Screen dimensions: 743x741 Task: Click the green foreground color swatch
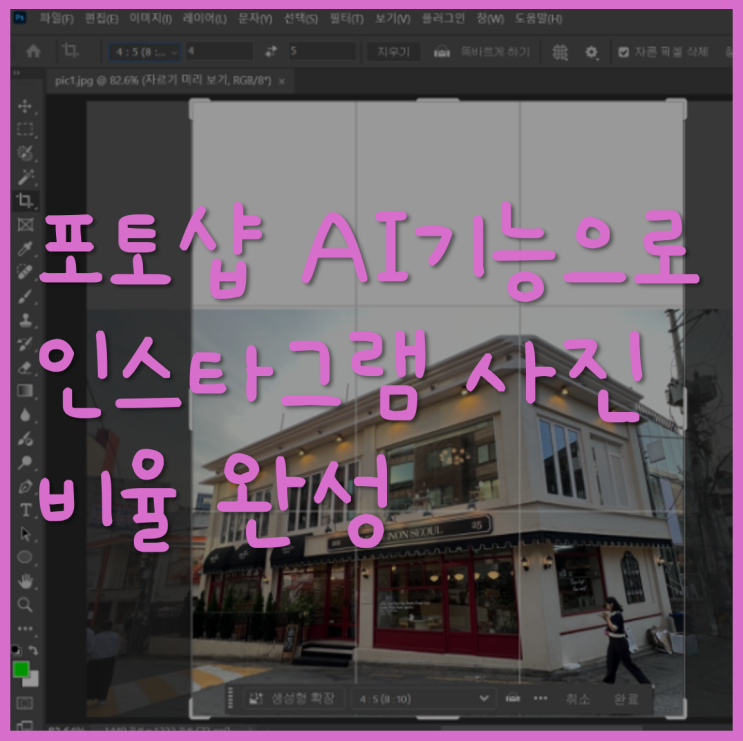pyautogui.click(x=20, y=669)
